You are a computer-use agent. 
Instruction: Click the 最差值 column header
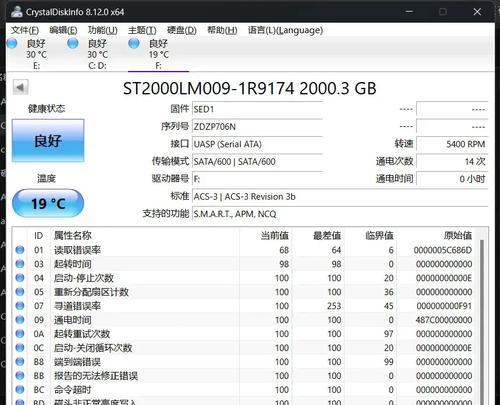(318, 235)
